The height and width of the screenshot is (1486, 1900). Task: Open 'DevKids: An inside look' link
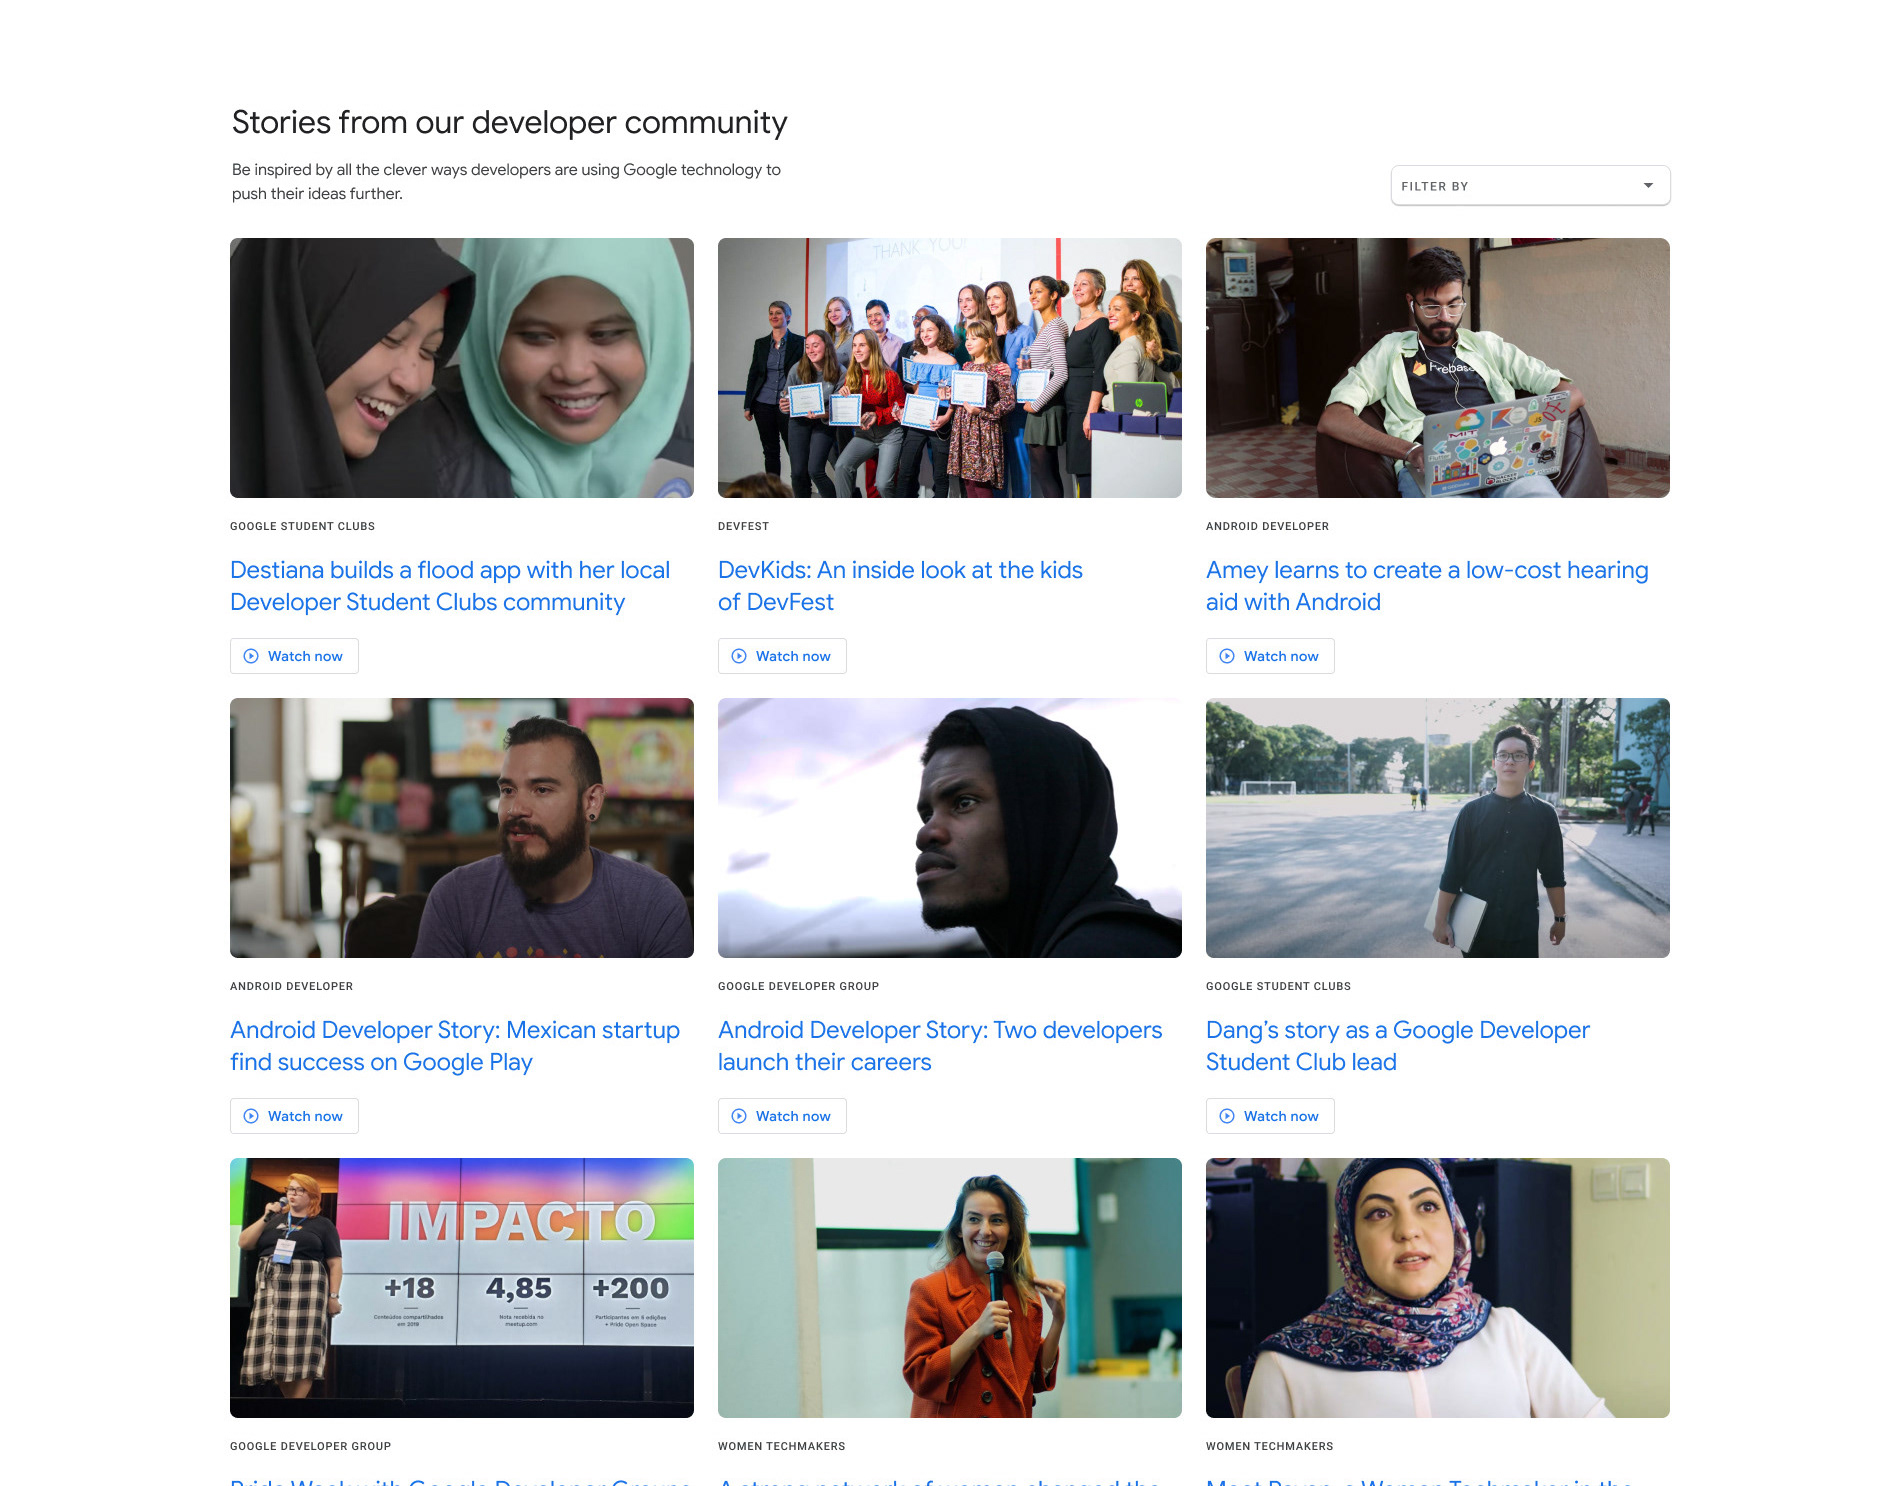click(900, 586)
